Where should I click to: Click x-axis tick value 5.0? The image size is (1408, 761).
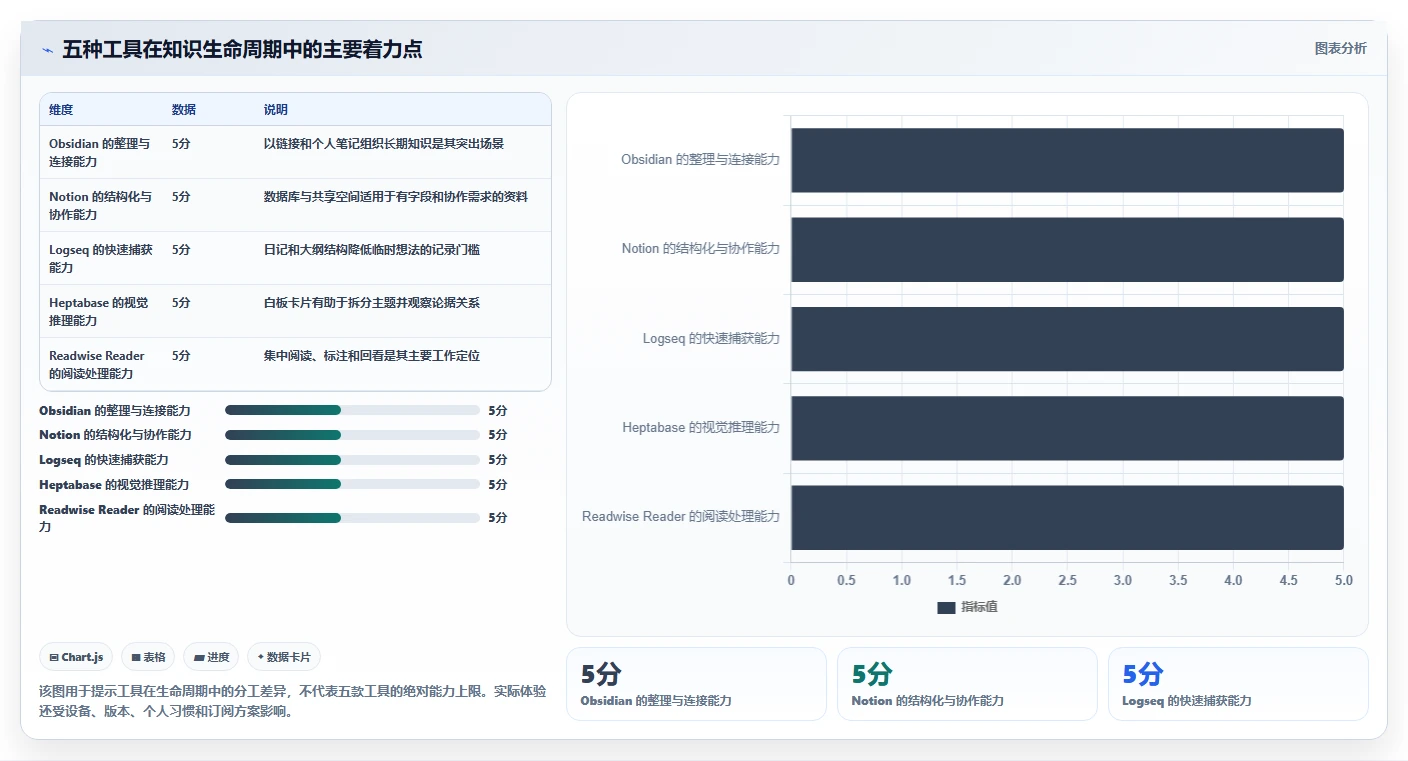click(1343, 580)
